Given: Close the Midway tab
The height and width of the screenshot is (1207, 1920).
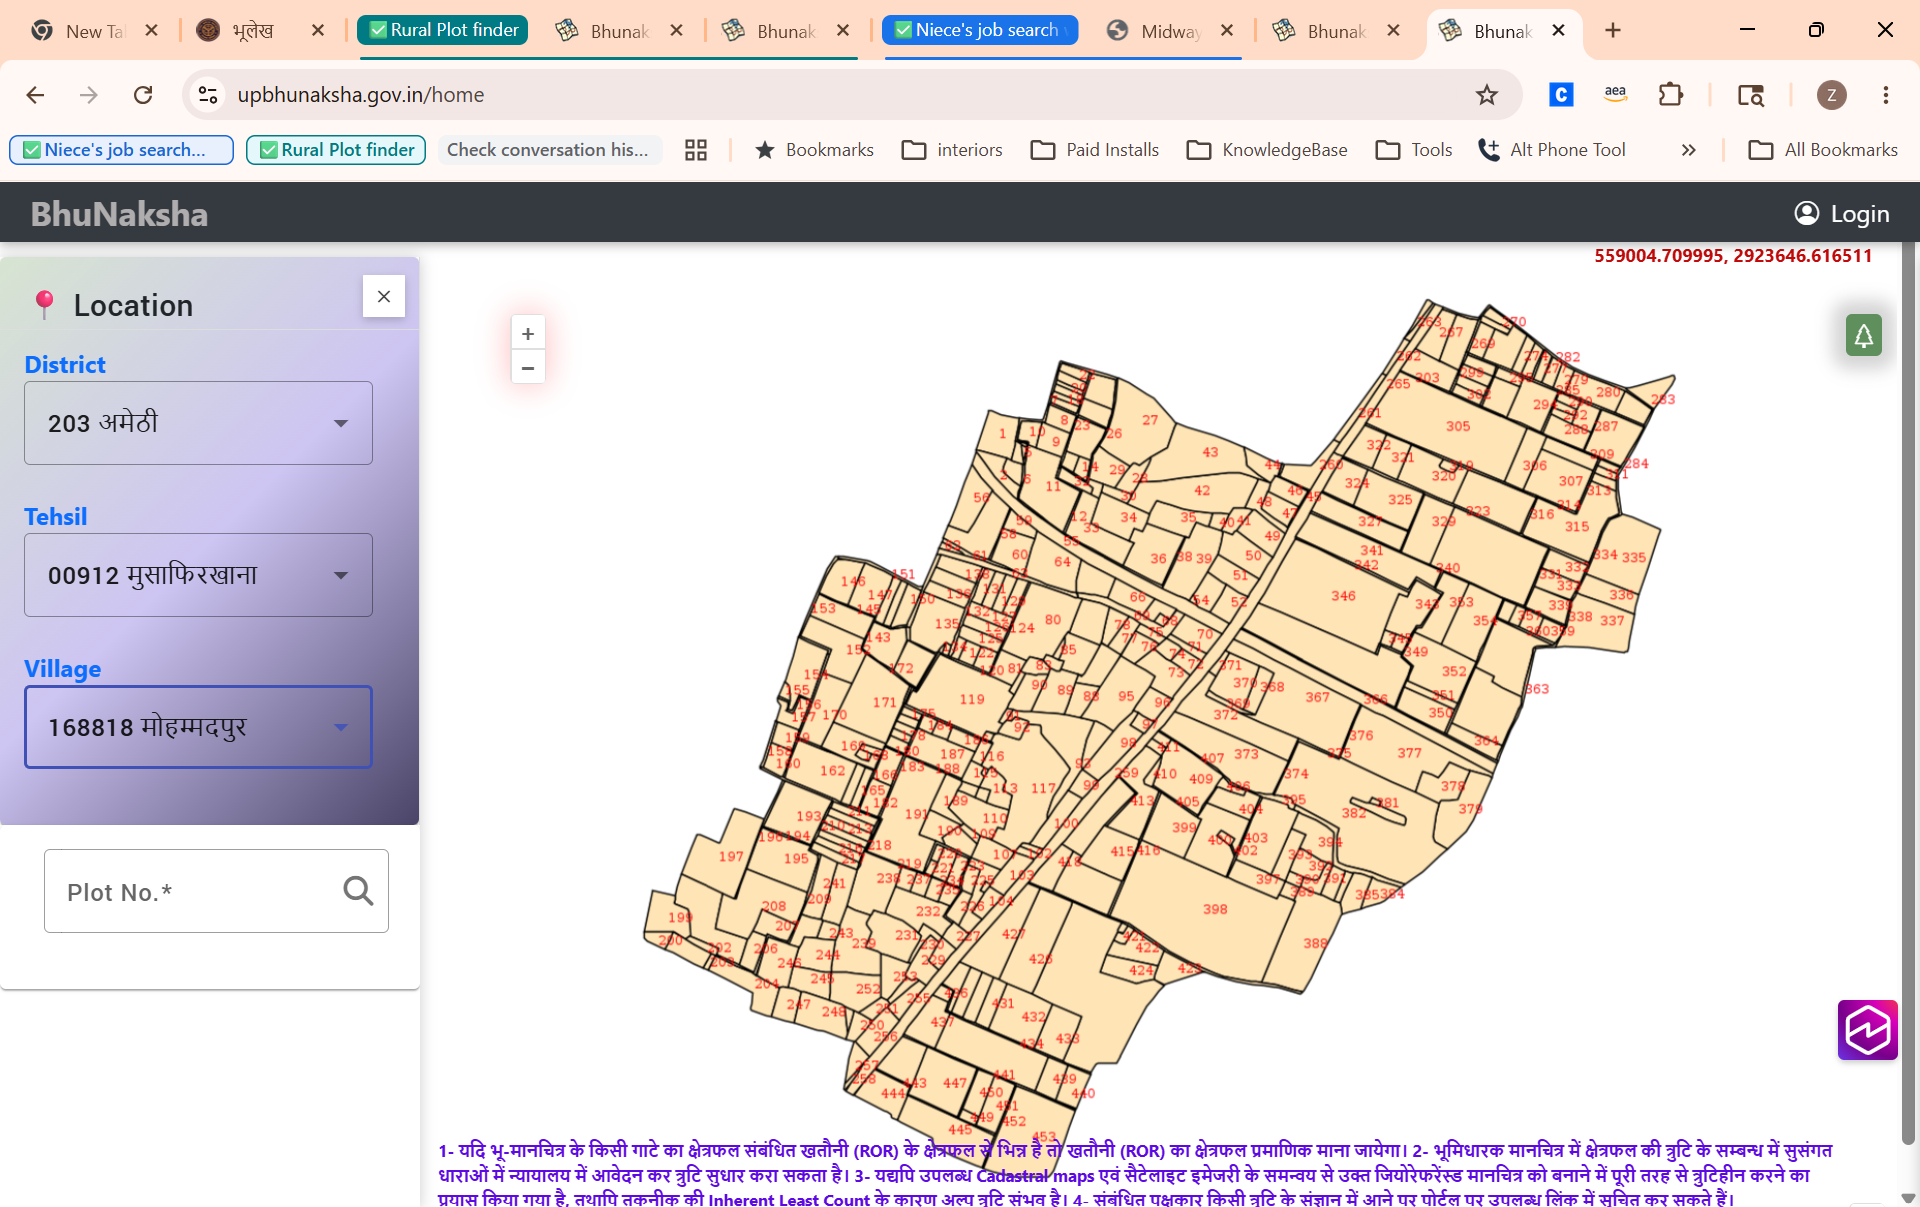Looking at the screenshot, I should pos(1227,30).
